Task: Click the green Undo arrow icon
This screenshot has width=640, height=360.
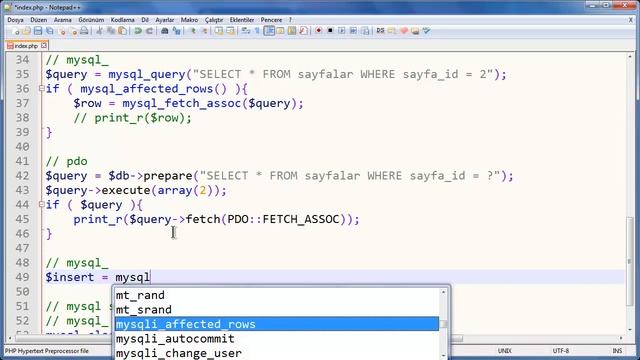Action: click(138, 31)
